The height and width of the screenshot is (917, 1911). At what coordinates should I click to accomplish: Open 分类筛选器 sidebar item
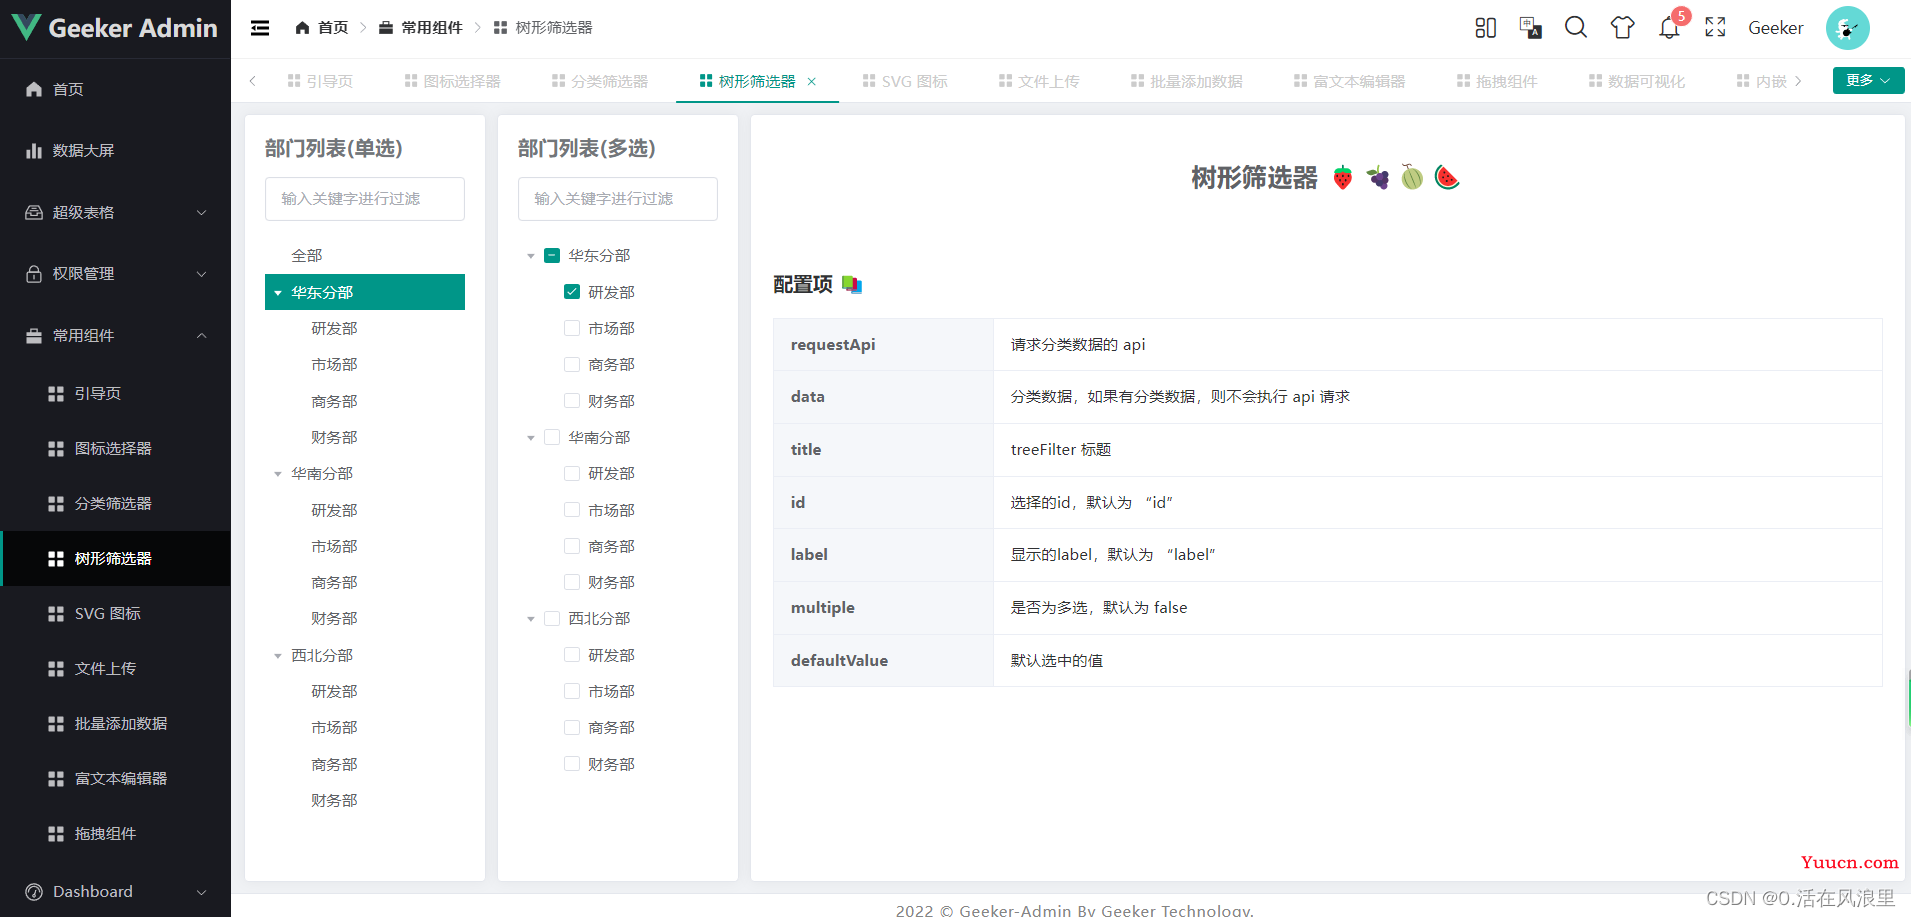[x=115, y=504]
